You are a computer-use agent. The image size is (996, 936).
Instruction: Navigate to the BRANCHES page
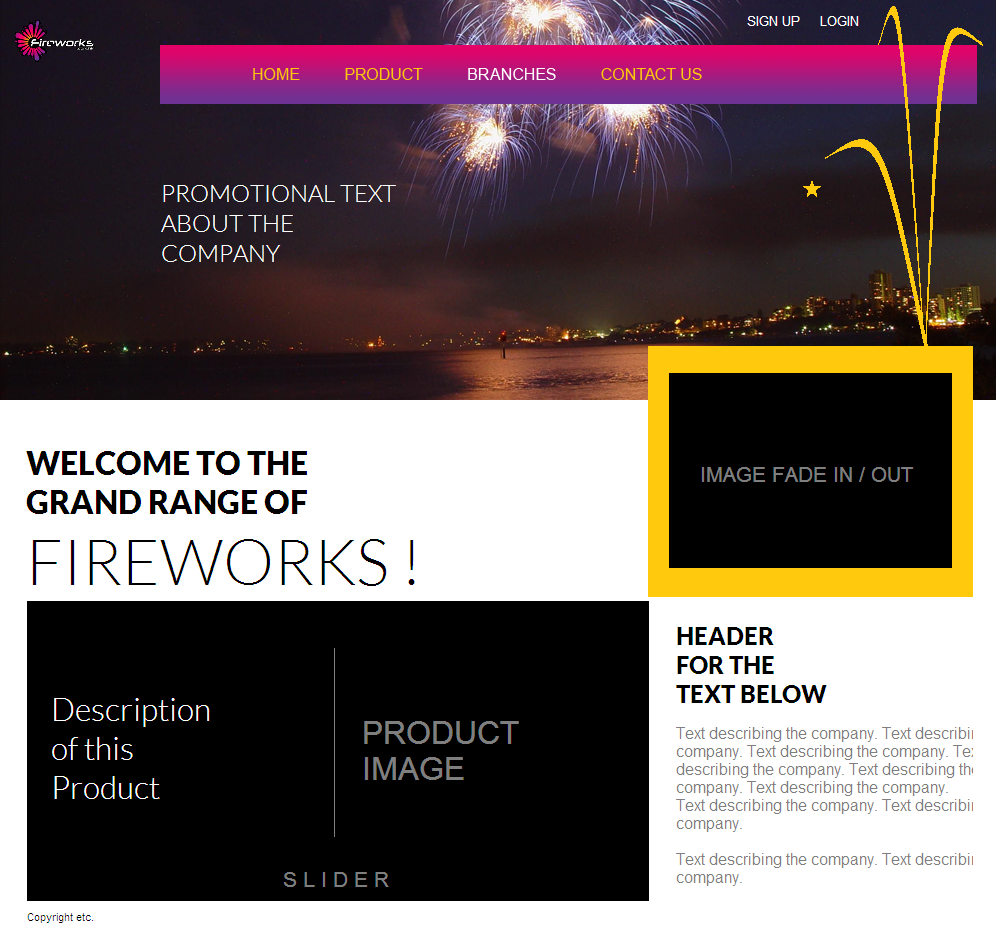511,73
